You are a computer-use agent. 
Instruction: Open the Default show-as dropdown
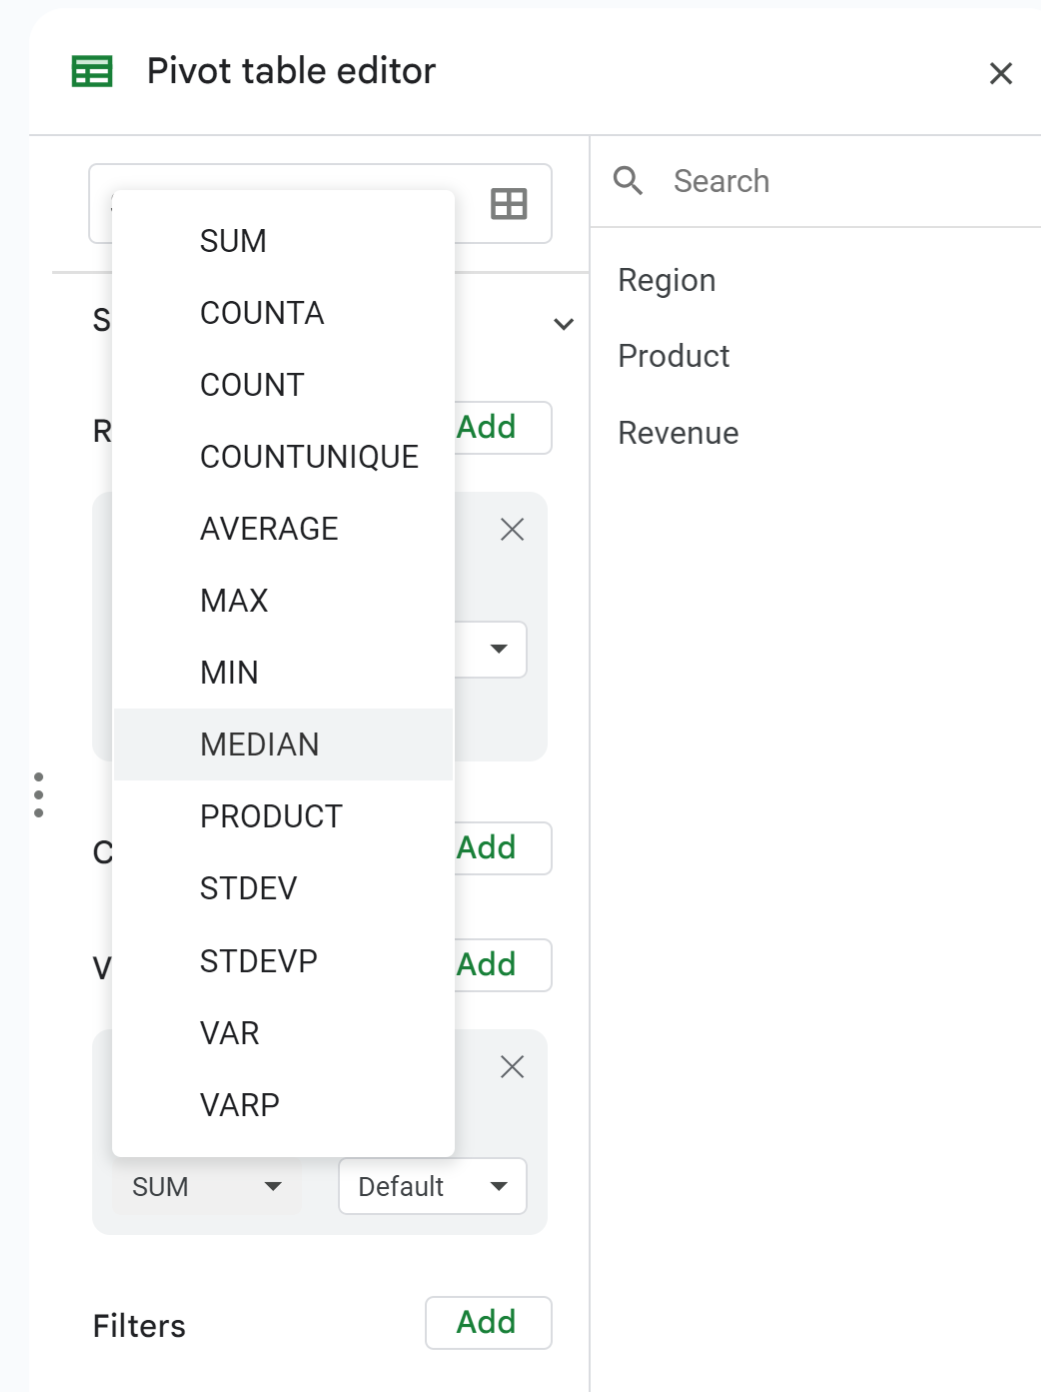coord(433,1187)
